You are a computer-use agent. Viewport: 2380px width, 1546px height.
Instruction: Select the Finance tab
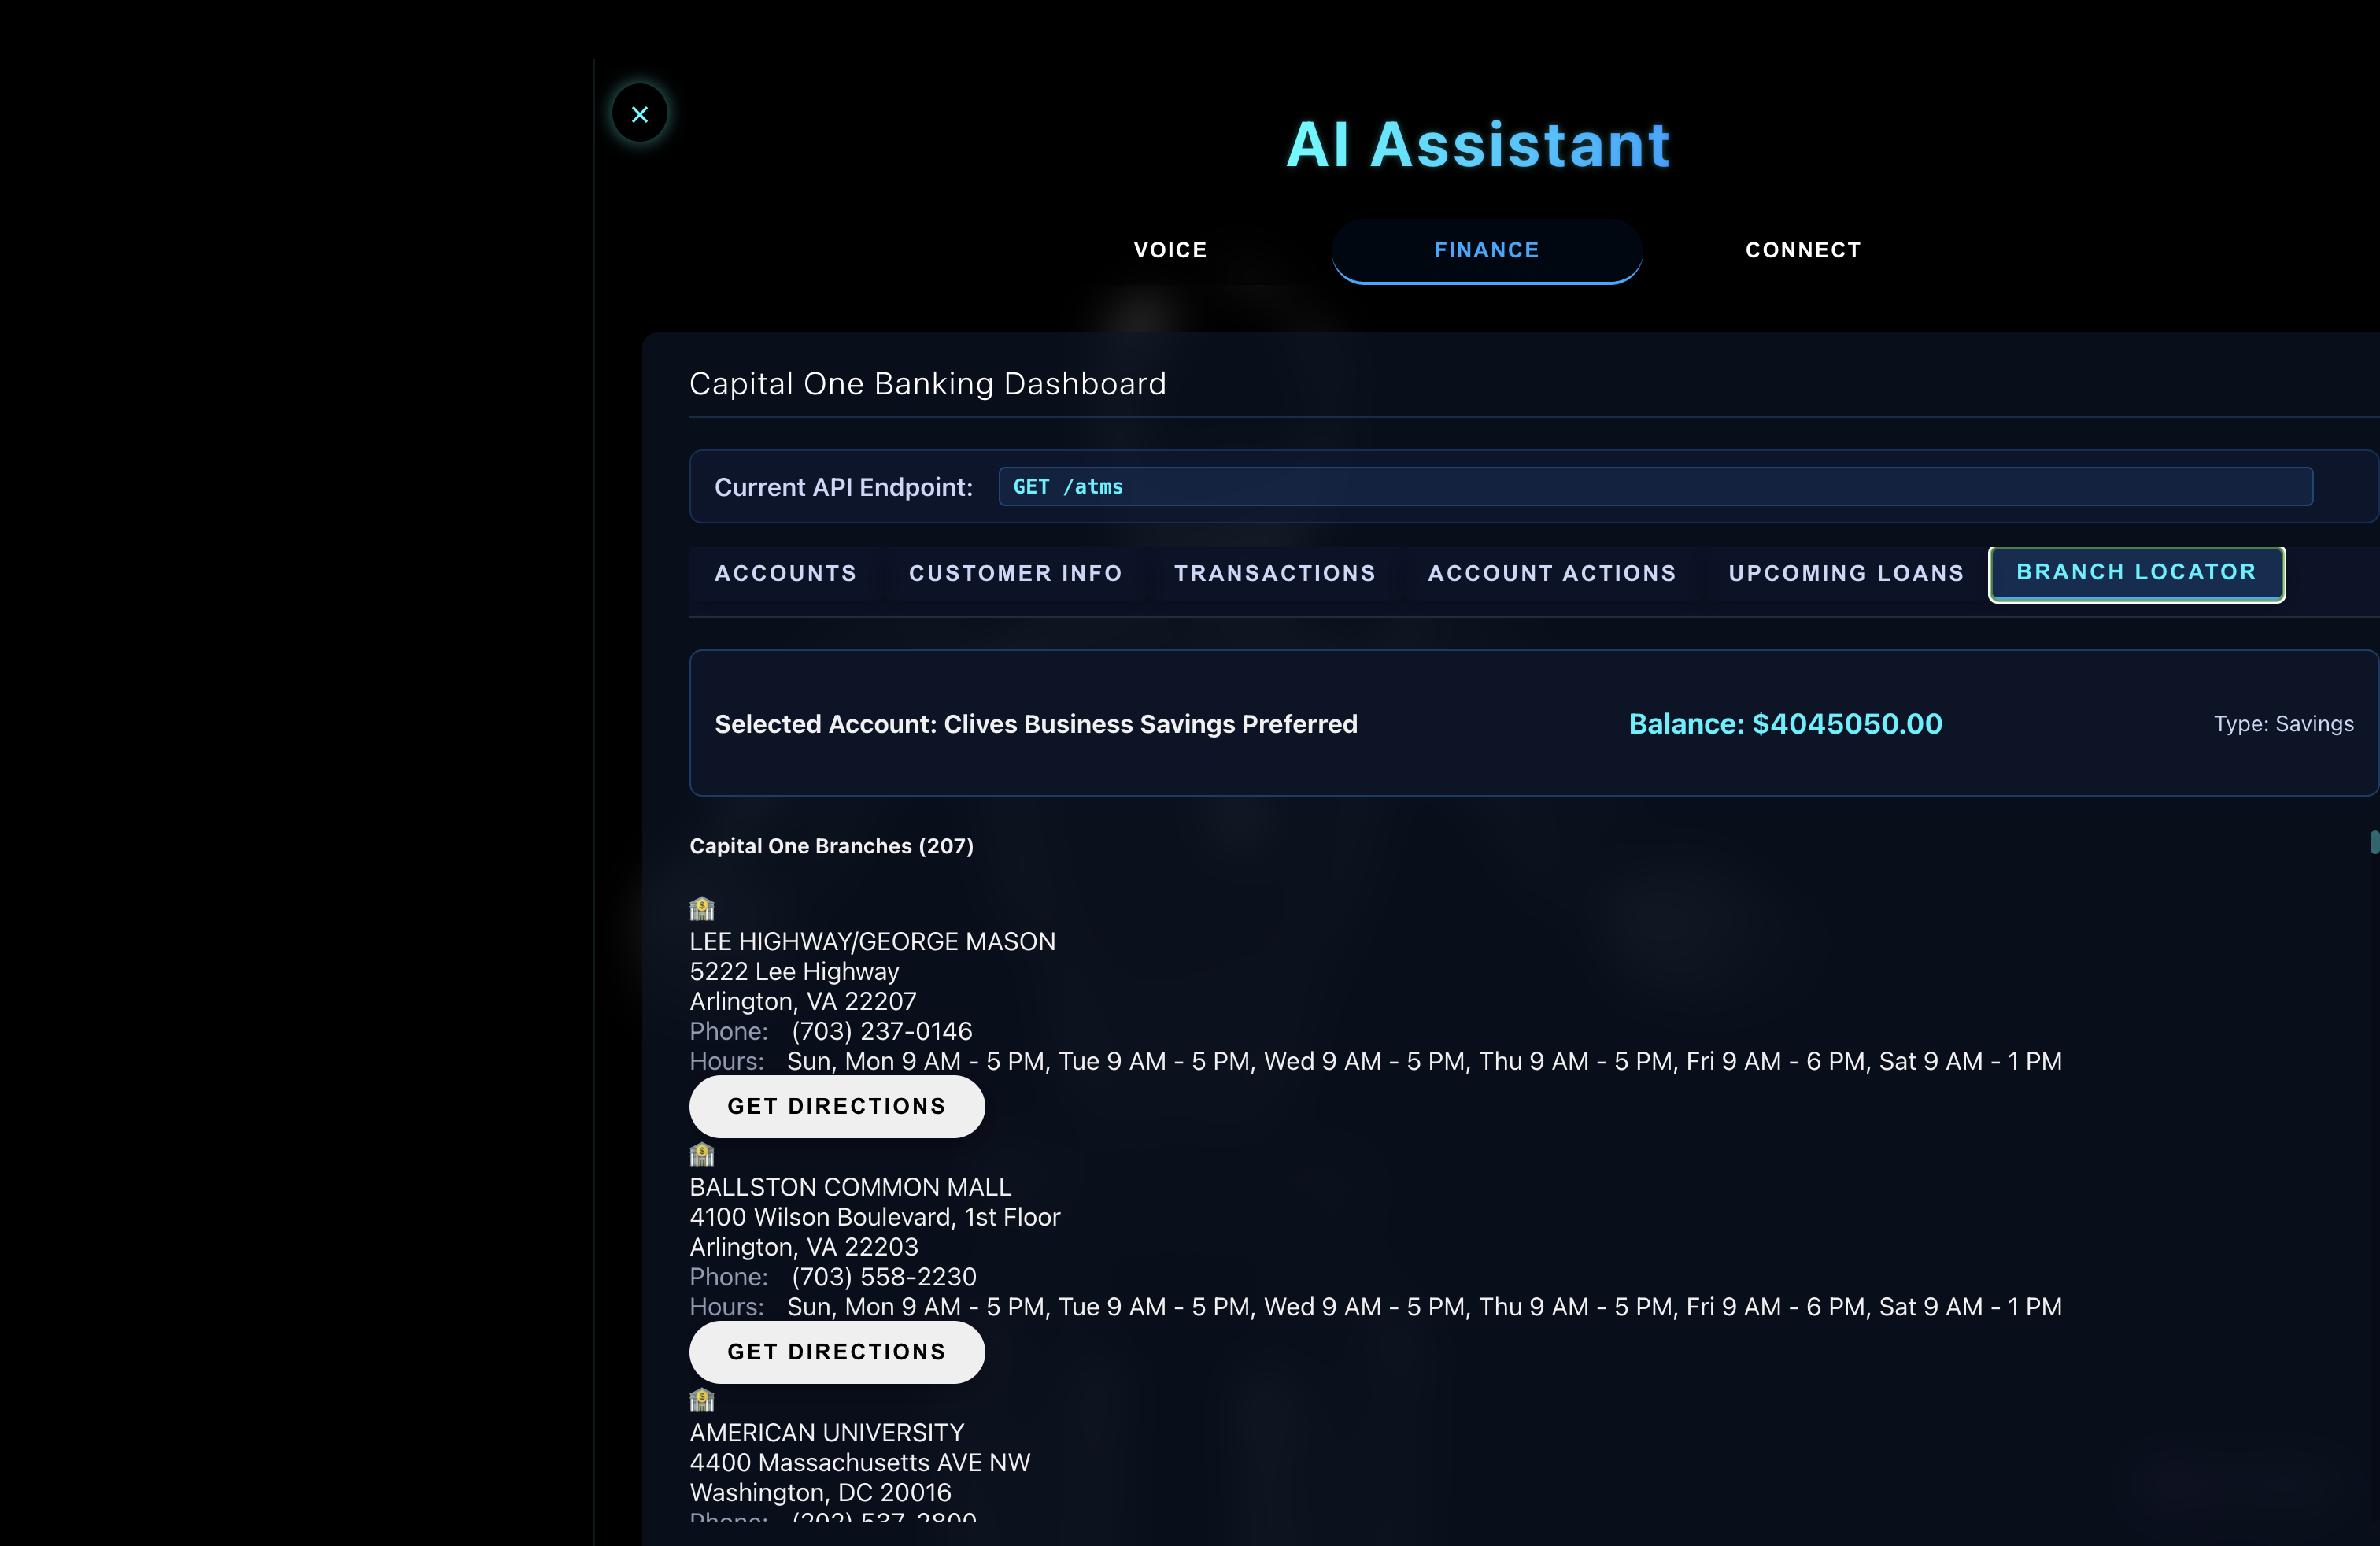coord(1486,250)
